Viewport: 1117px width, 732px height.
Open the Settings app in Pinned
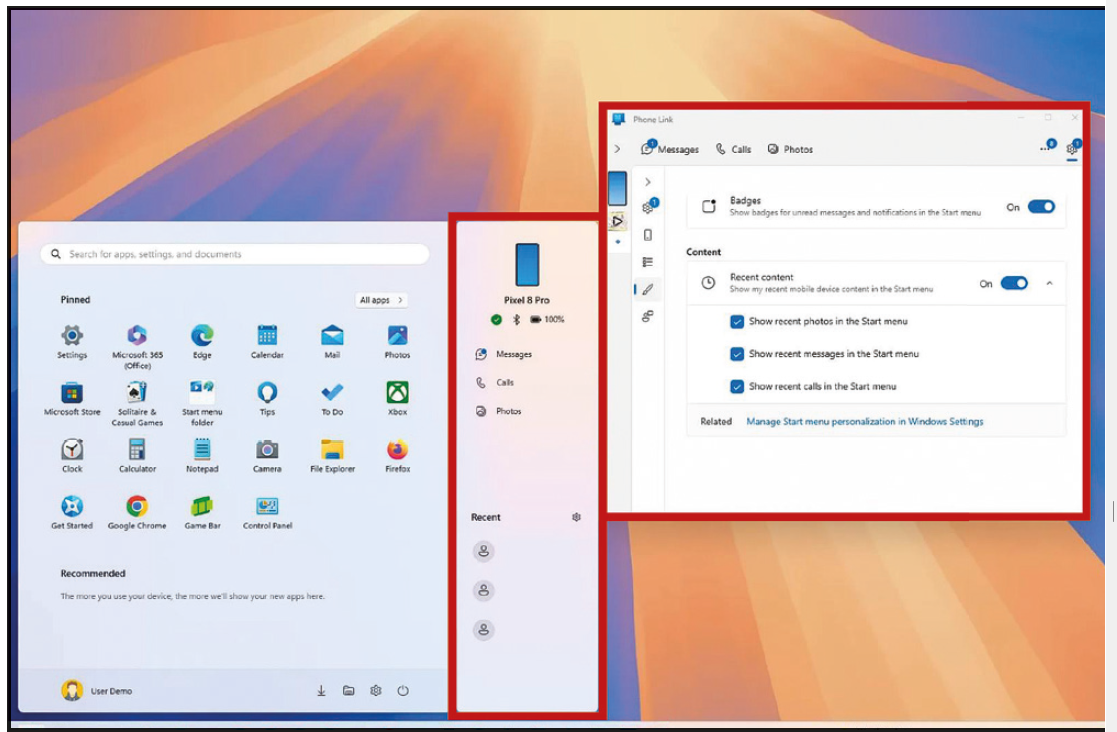point(72,341)
